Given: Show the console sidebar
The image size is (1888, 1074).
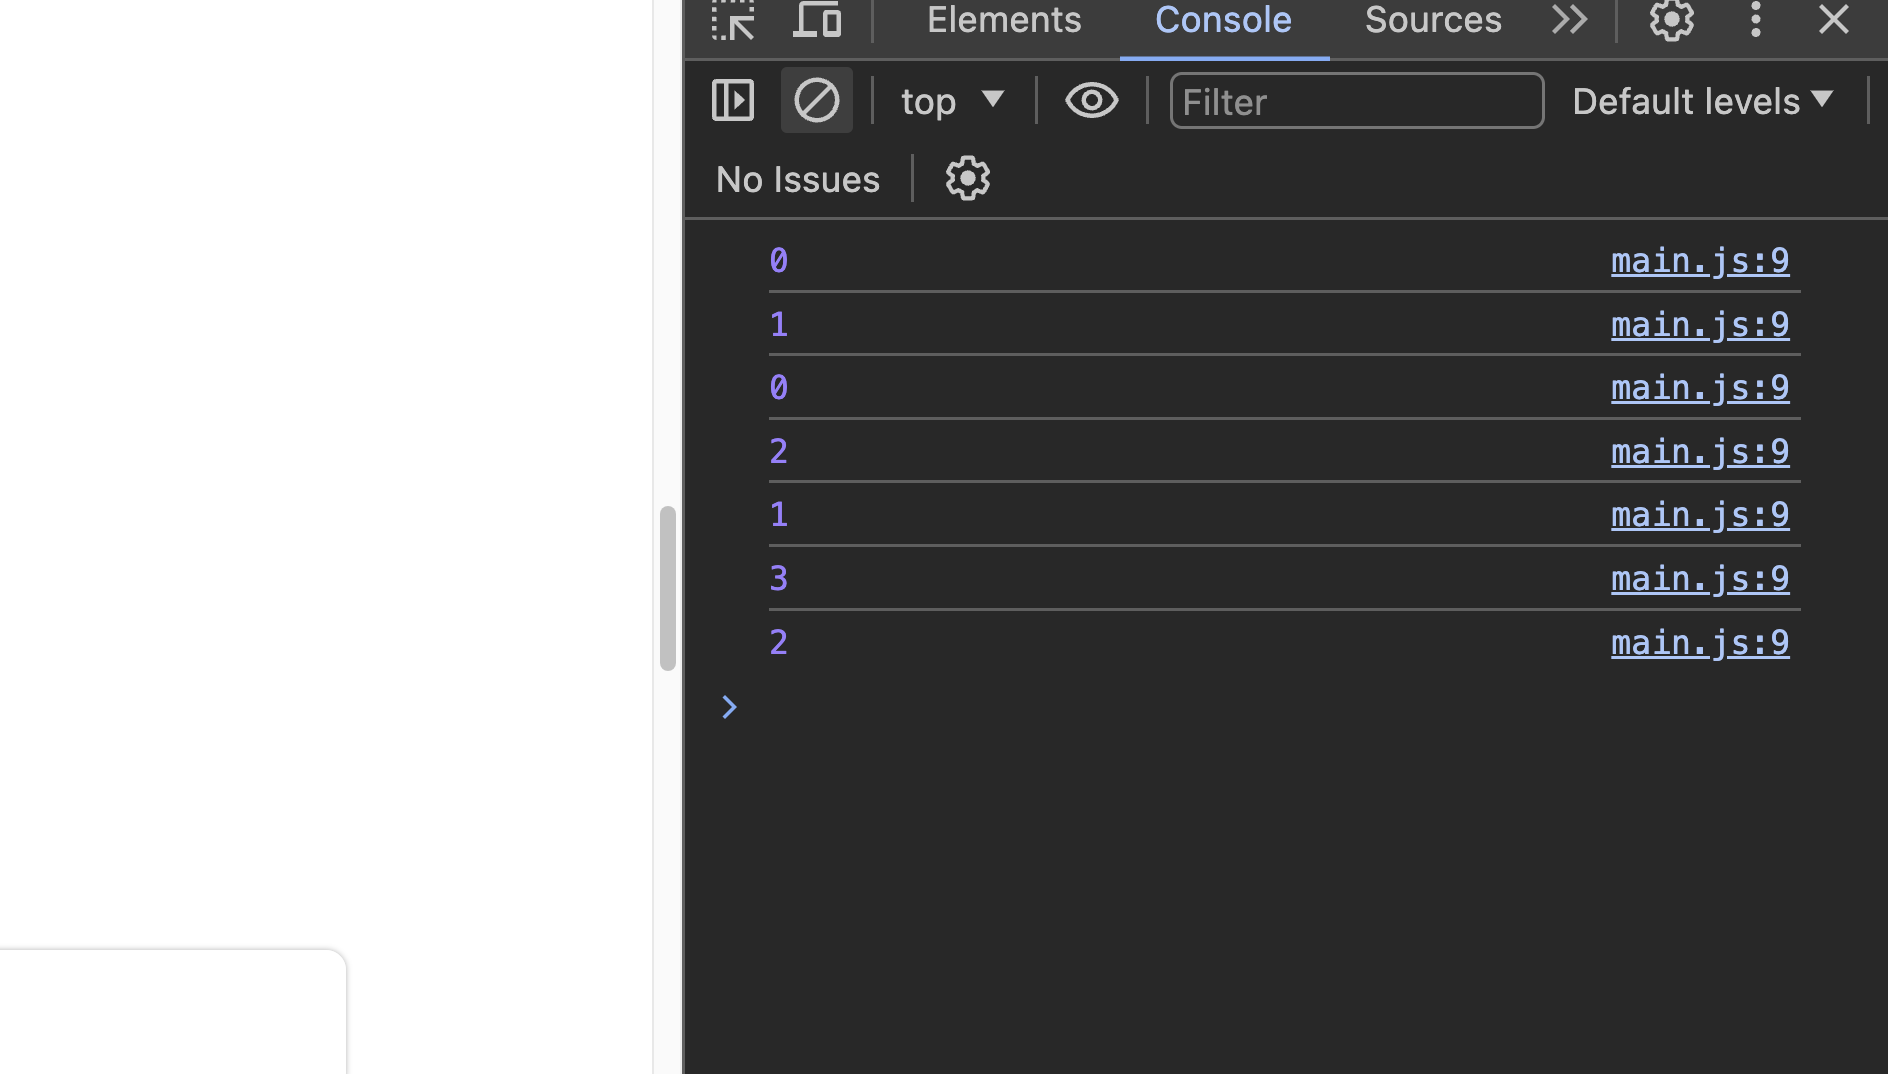Looking at the screenshot, I should pyautogui.click(x=733, y=100).
